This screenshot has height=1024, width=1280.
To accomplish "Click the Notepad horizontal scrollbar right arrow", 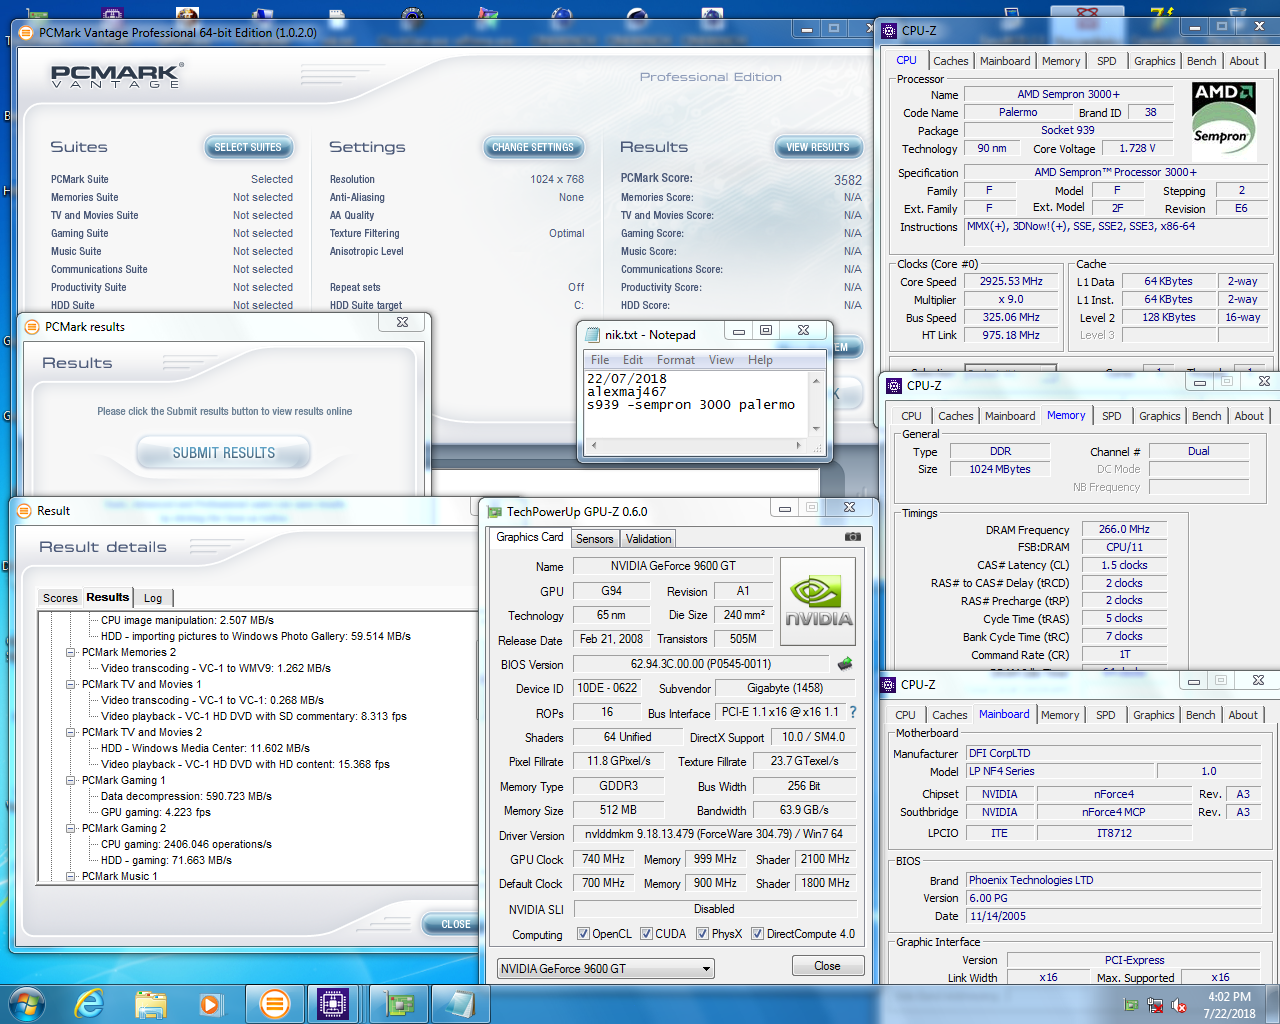I will click(798, 445).
